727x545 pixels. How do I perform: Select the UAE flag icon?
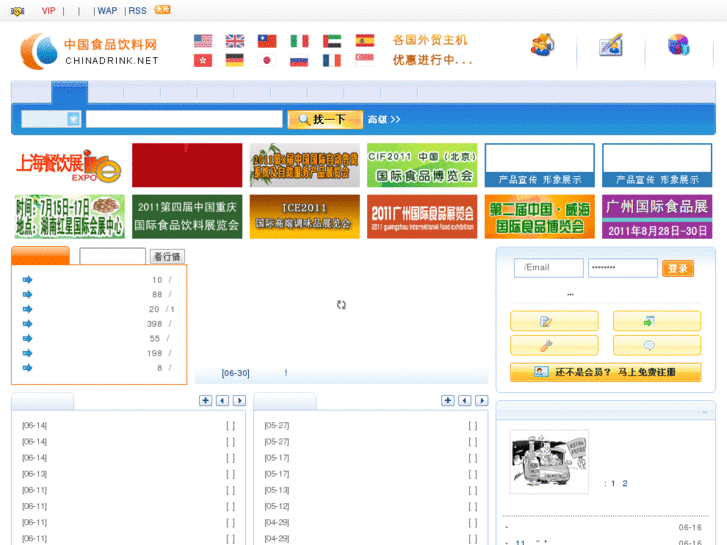332,41
